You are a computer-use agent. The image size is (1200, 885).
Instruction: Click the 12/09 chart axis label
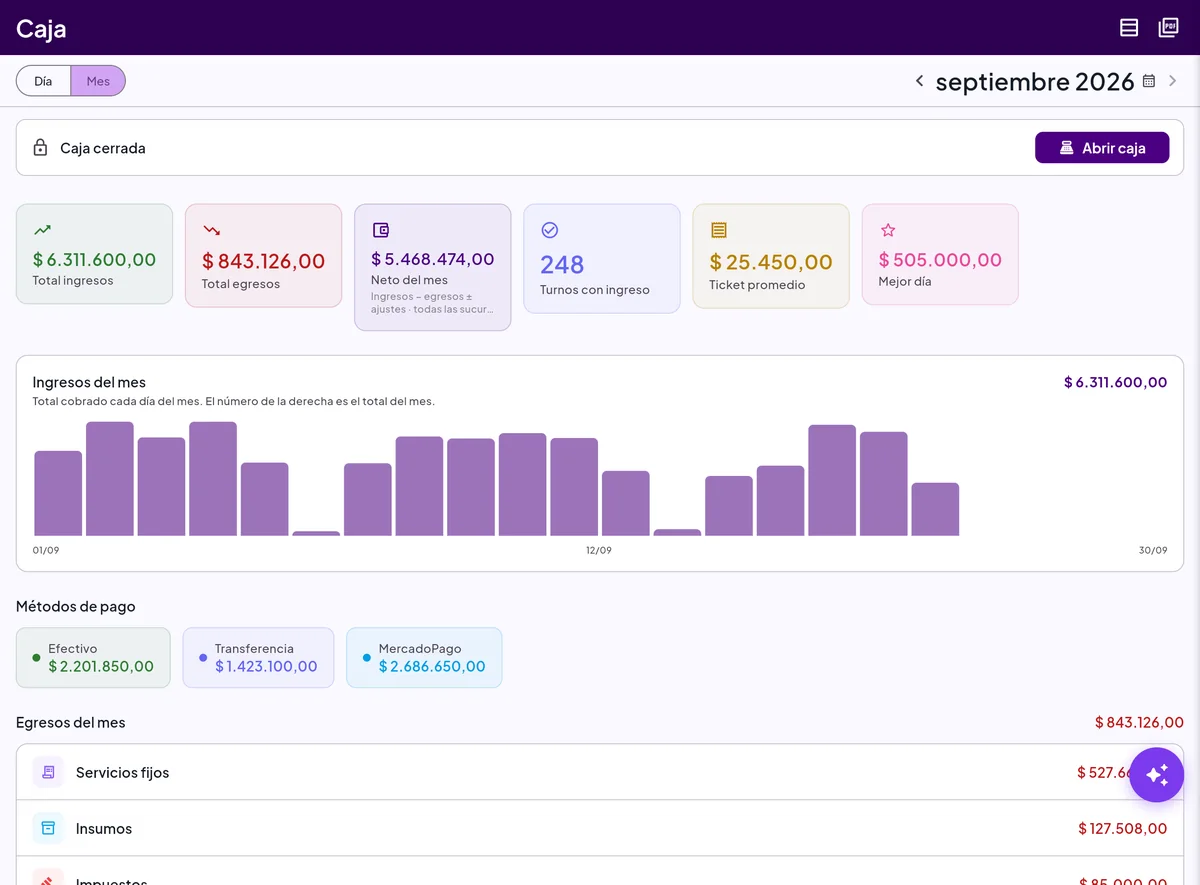point(598,550)
